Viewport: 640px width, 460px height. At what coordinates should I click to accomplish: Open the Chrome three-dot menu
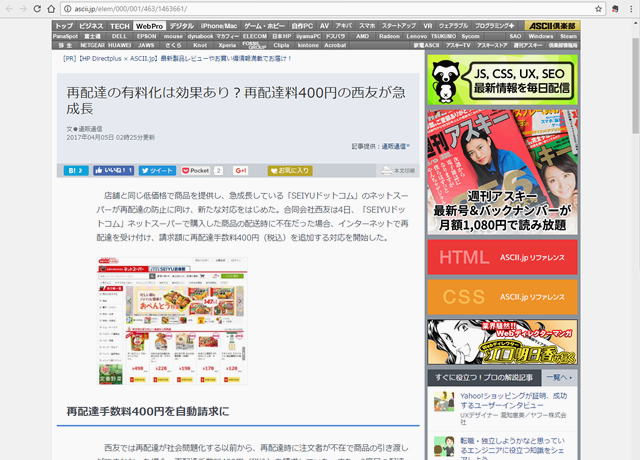pos(630,8)
